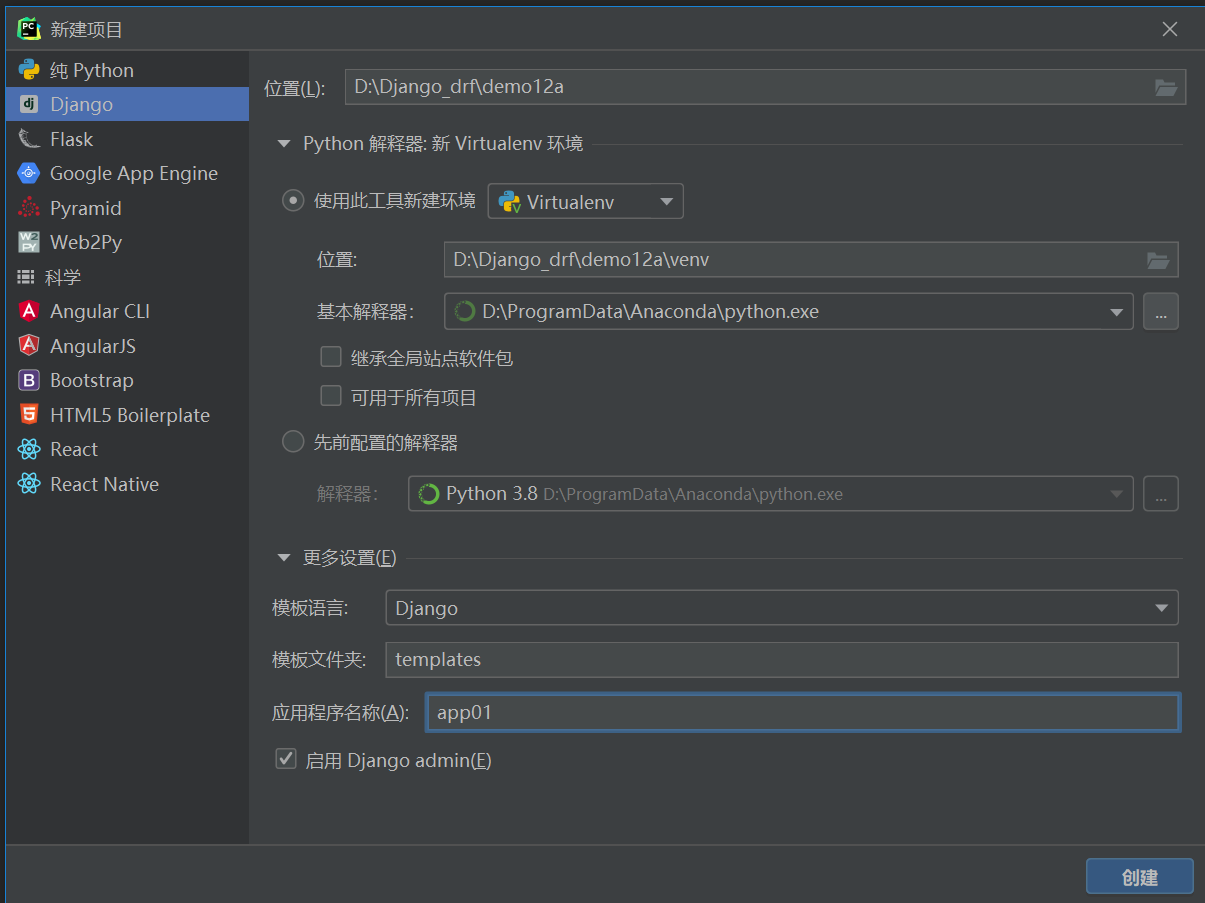Select Web2Py project type
Image resolution: width=1205 pixels, height=903 pixels.
point(127,242)
